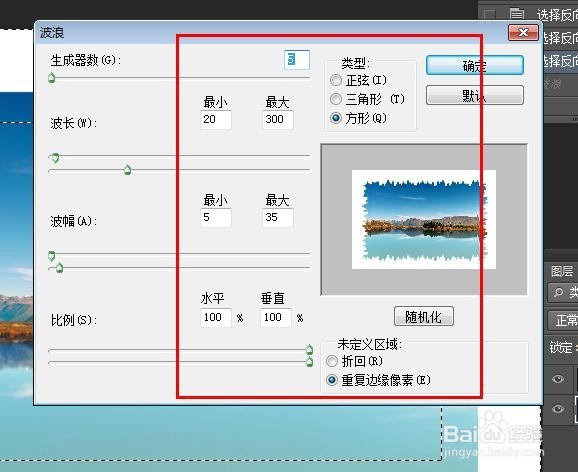Click the wave filter preview image
The image size is (578, 472).
click(x=424, y=219)
